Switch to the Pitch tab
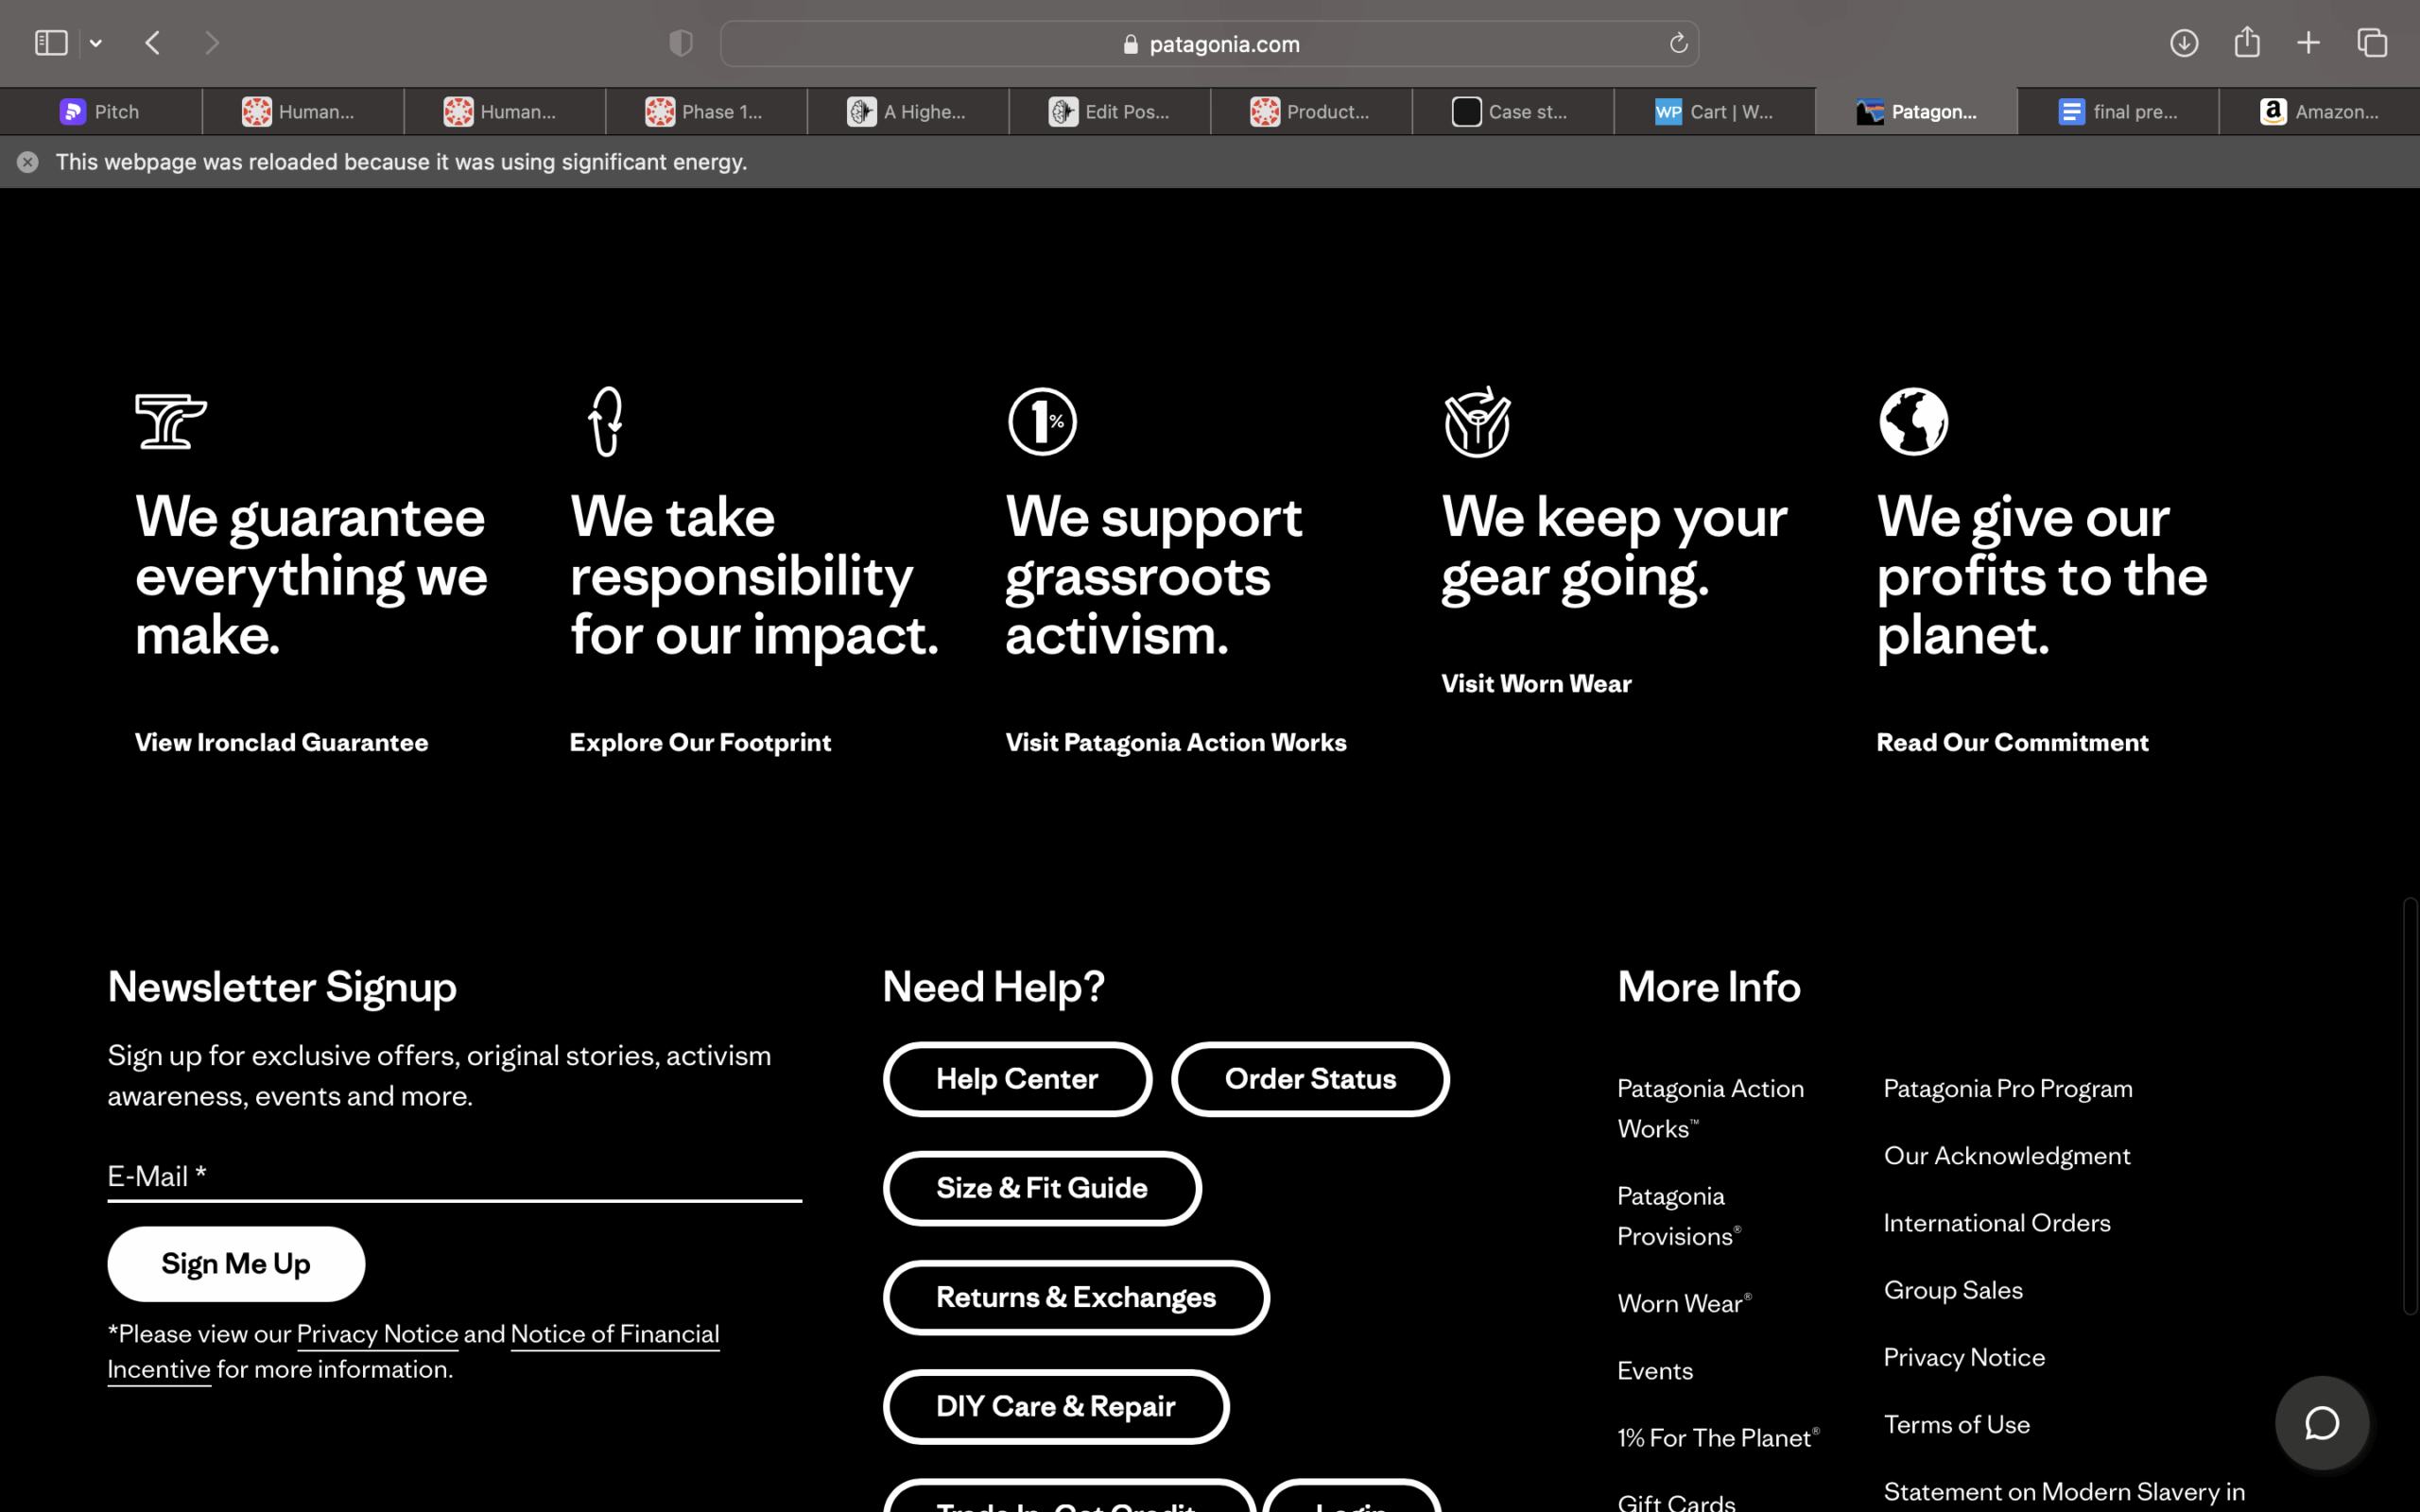Image resolution: width=2420 pixels, height=1512 pixels. click(100, 112)
